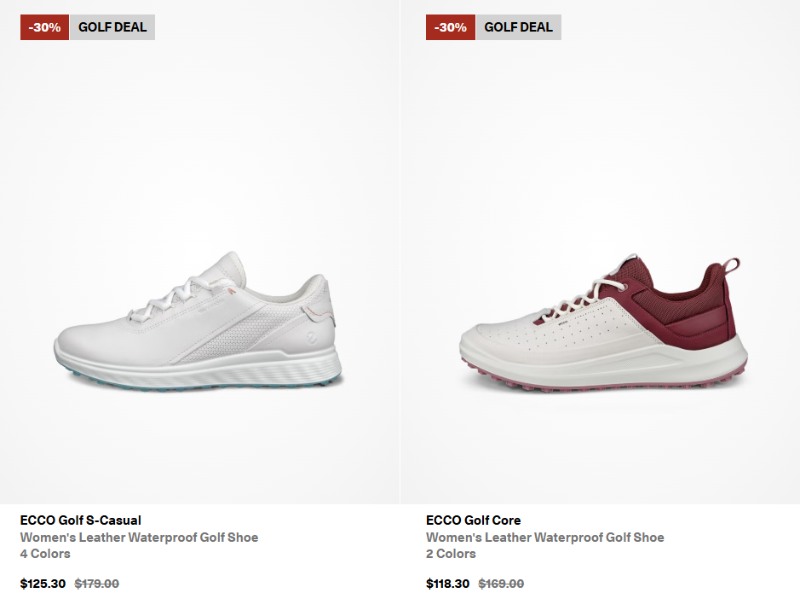Image resolution: width=800 pixels, height=593 pixels.
Task: Open the burgundy ECCO Golf Core shoe image
Action: tap(604, 323)
